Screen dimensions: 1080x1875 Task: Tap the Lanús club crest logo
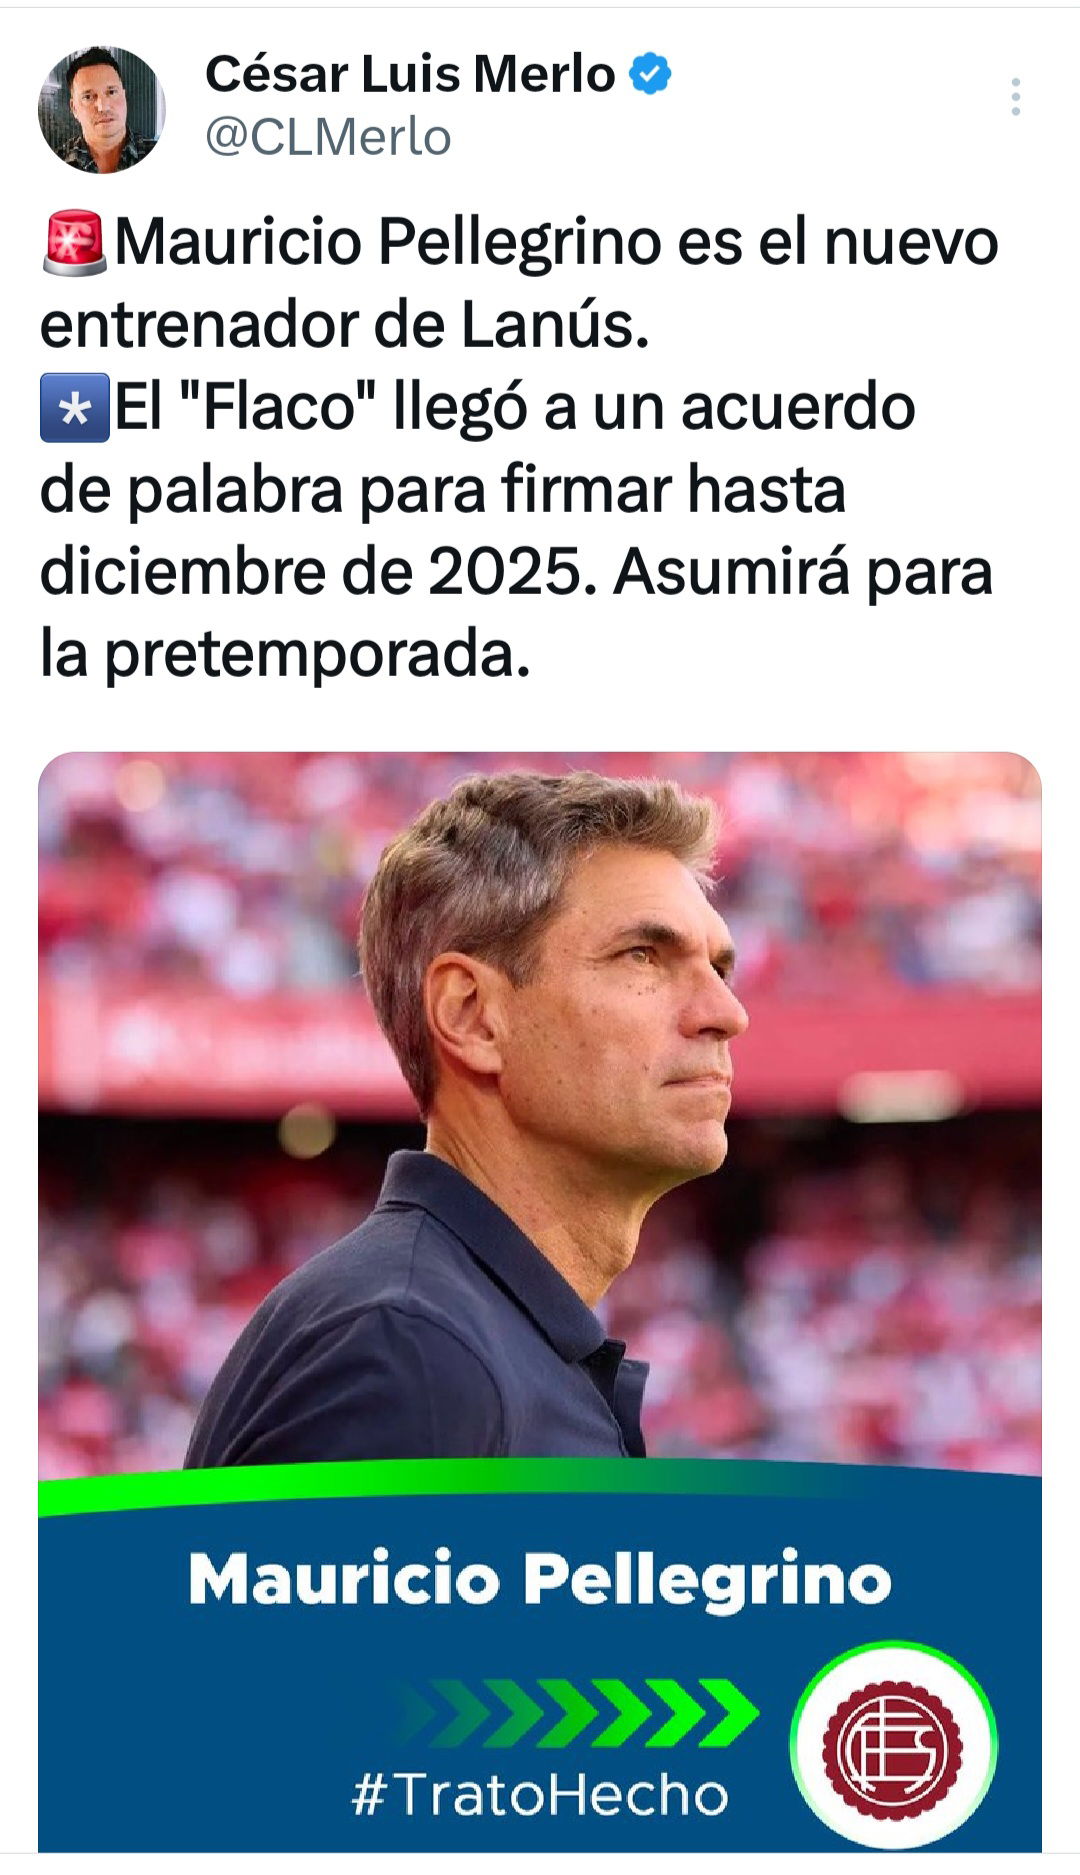point(893,1747)
